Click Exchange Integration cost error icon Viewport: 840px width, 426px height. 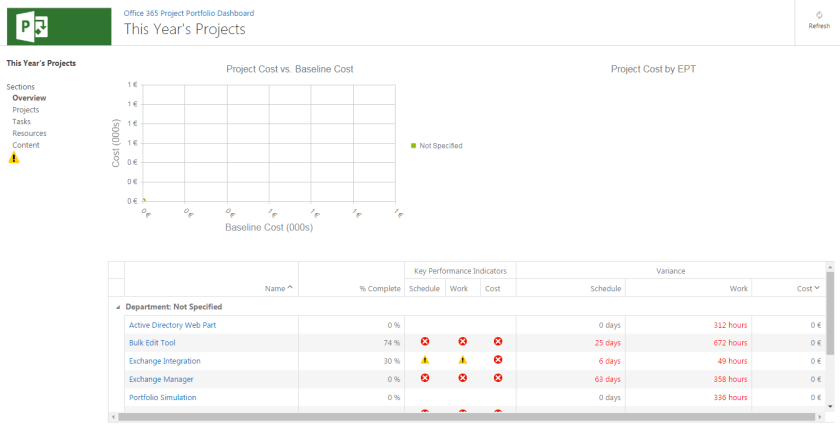pyautogui.click(x=498, y=360)
